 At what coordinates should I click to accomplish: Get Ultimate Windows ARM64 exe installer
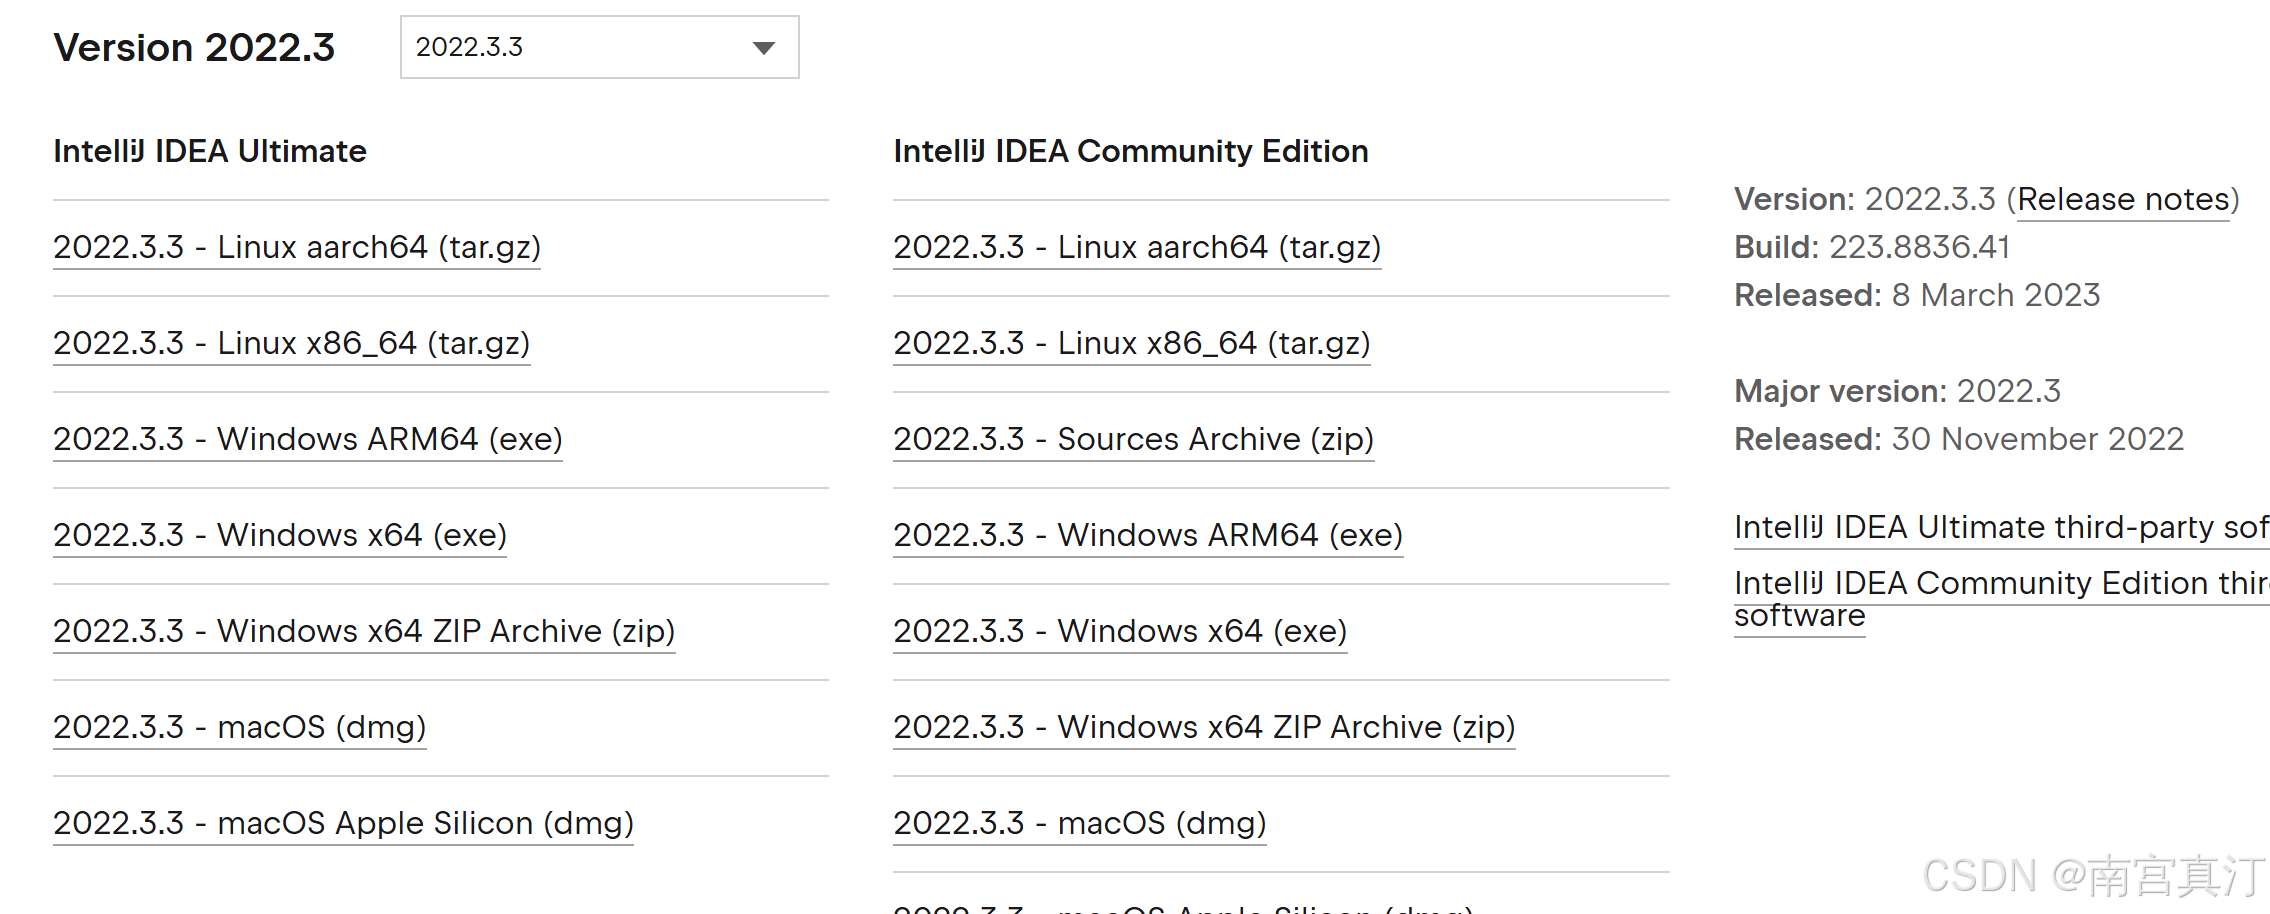308,439
